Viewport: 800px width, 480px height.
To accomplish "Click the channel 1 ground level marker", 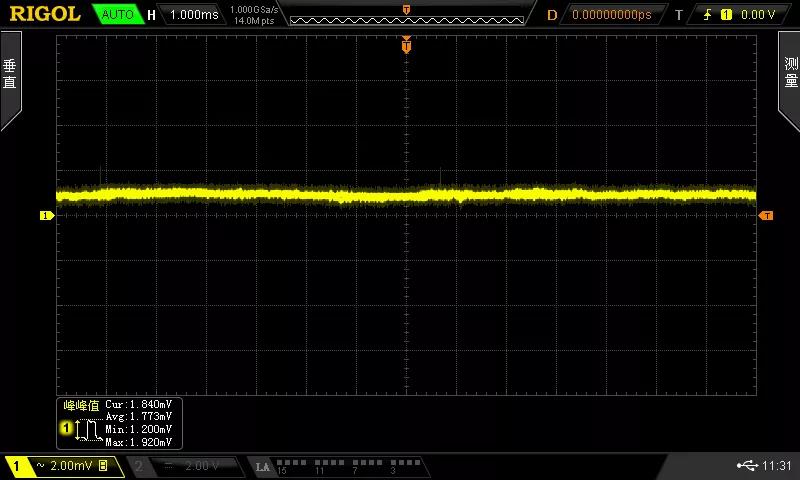I will [x=46, y=216].
